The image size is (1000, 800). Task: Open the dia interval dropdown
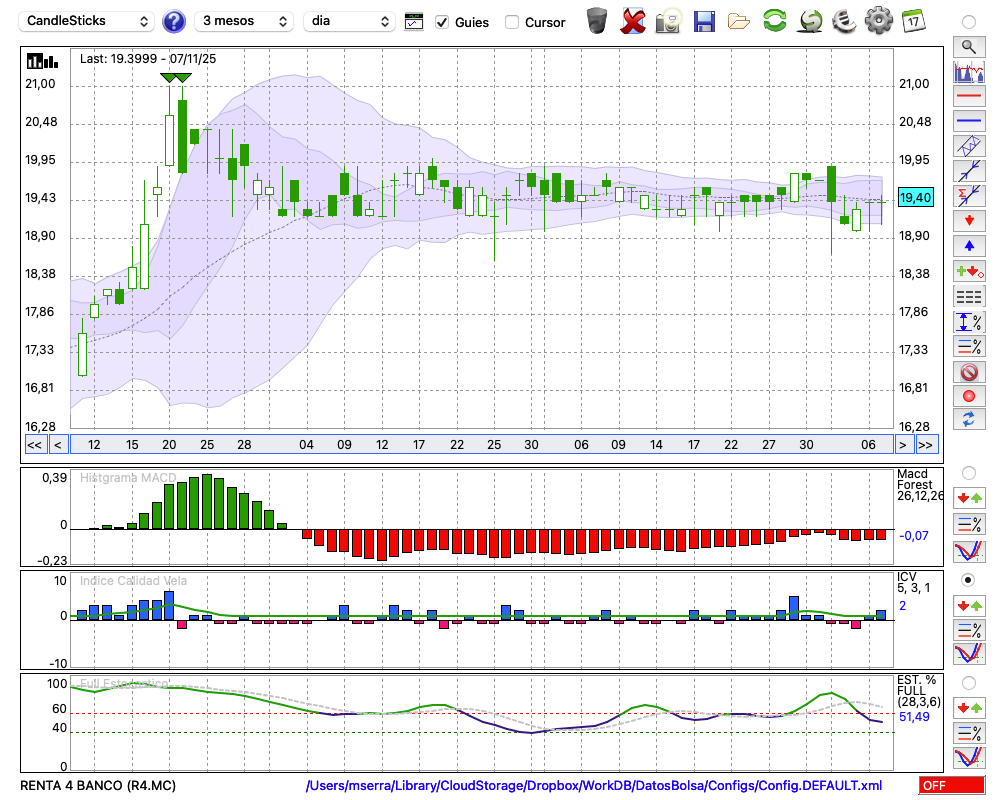tap(350, 21)
